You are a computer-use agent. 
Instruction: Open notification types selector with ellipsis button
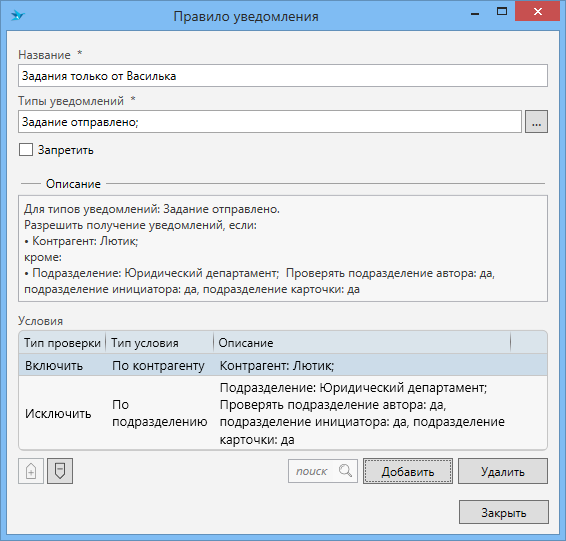(536, 122)
